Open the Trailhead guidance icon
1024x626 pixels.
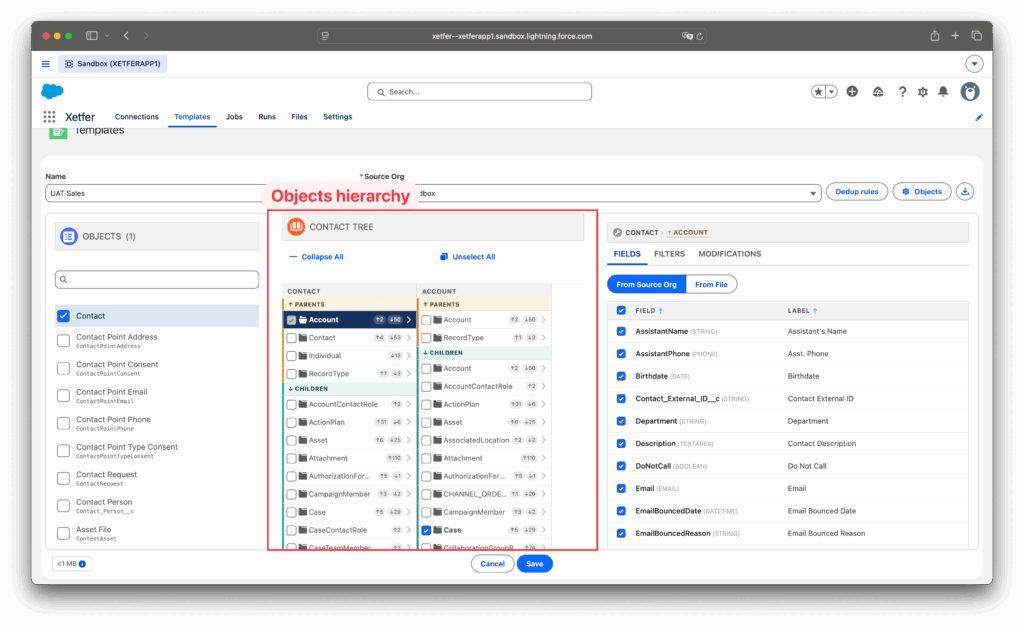point(878,92)
